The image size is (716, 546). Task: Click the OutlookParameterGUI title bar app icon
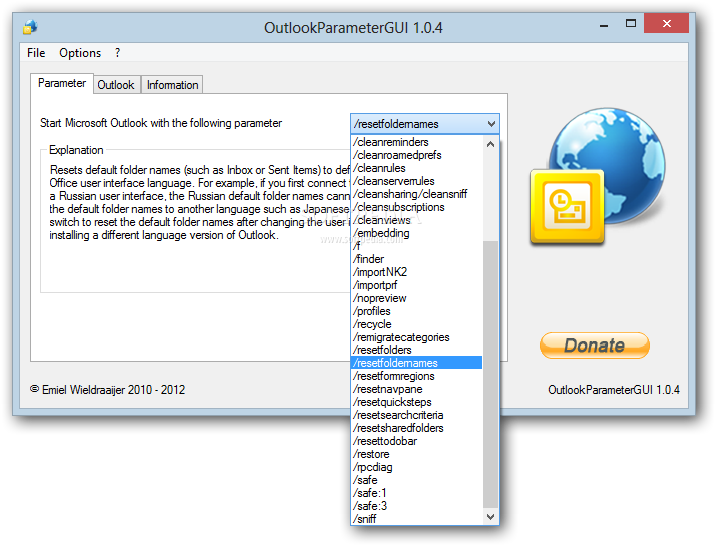point(30,27)
